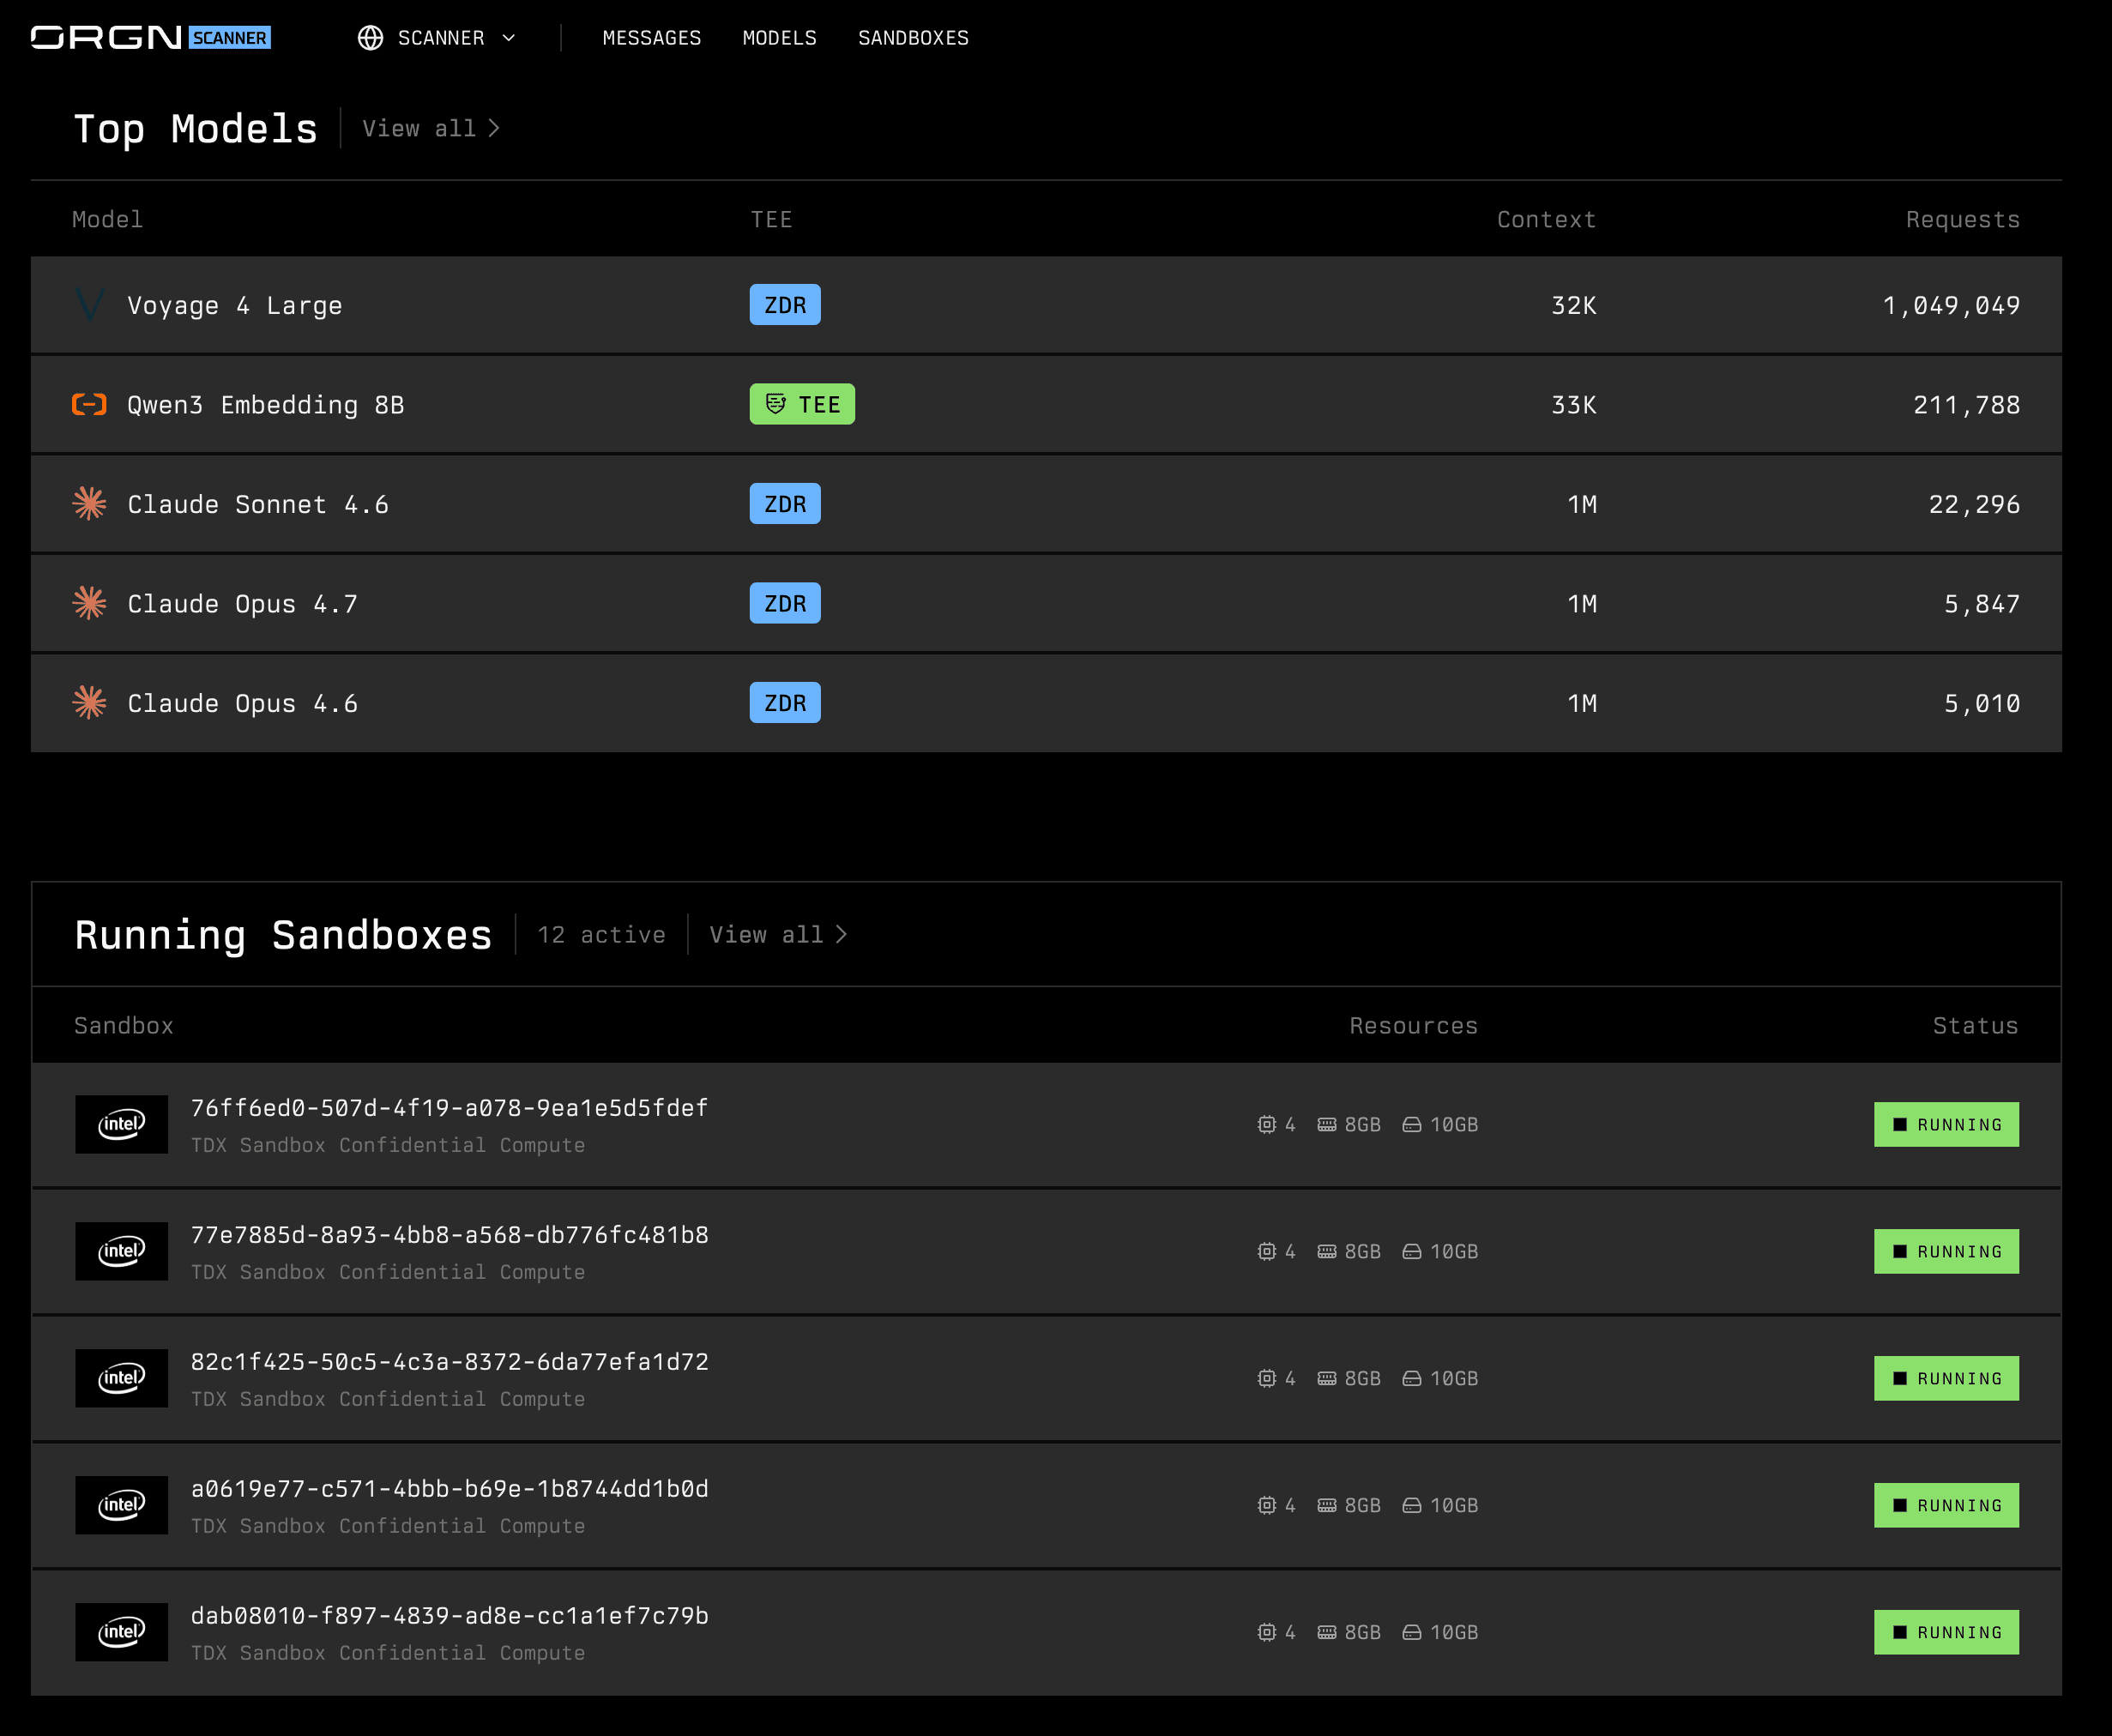Click the ZDR badge for Claude Opus 4.7

[785, 604]
